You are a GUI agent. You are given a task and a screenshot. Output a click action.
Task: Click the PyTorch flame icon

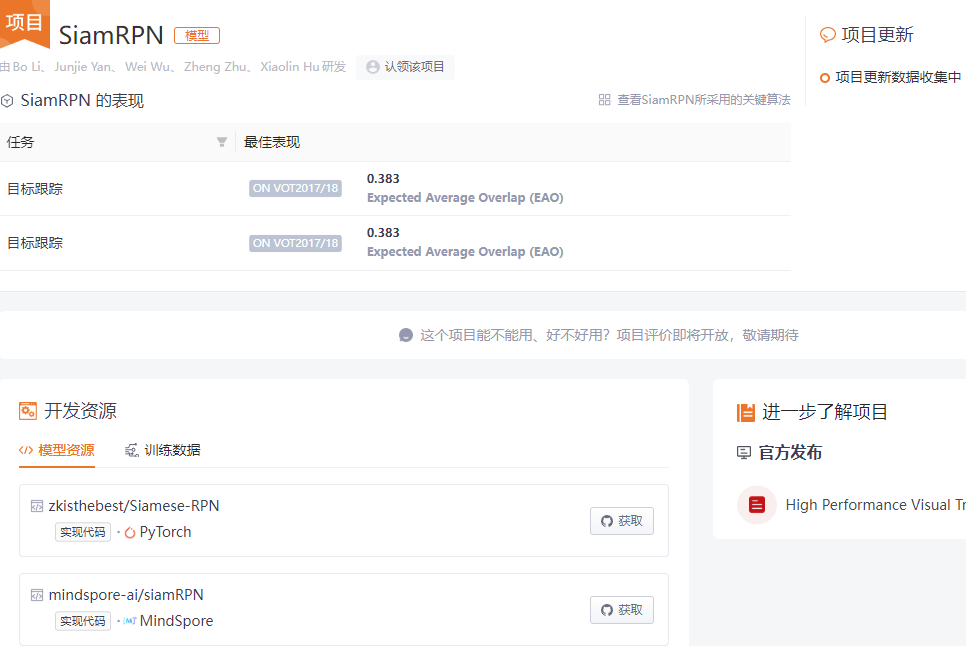pyautogui.click(x=130, y=533)
